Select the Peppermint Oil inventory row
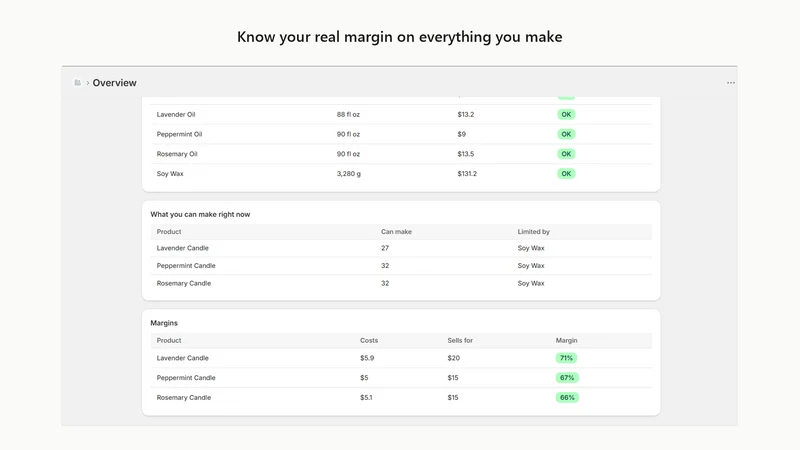This screenshot has height=450, width=800. tap(401, 134)
